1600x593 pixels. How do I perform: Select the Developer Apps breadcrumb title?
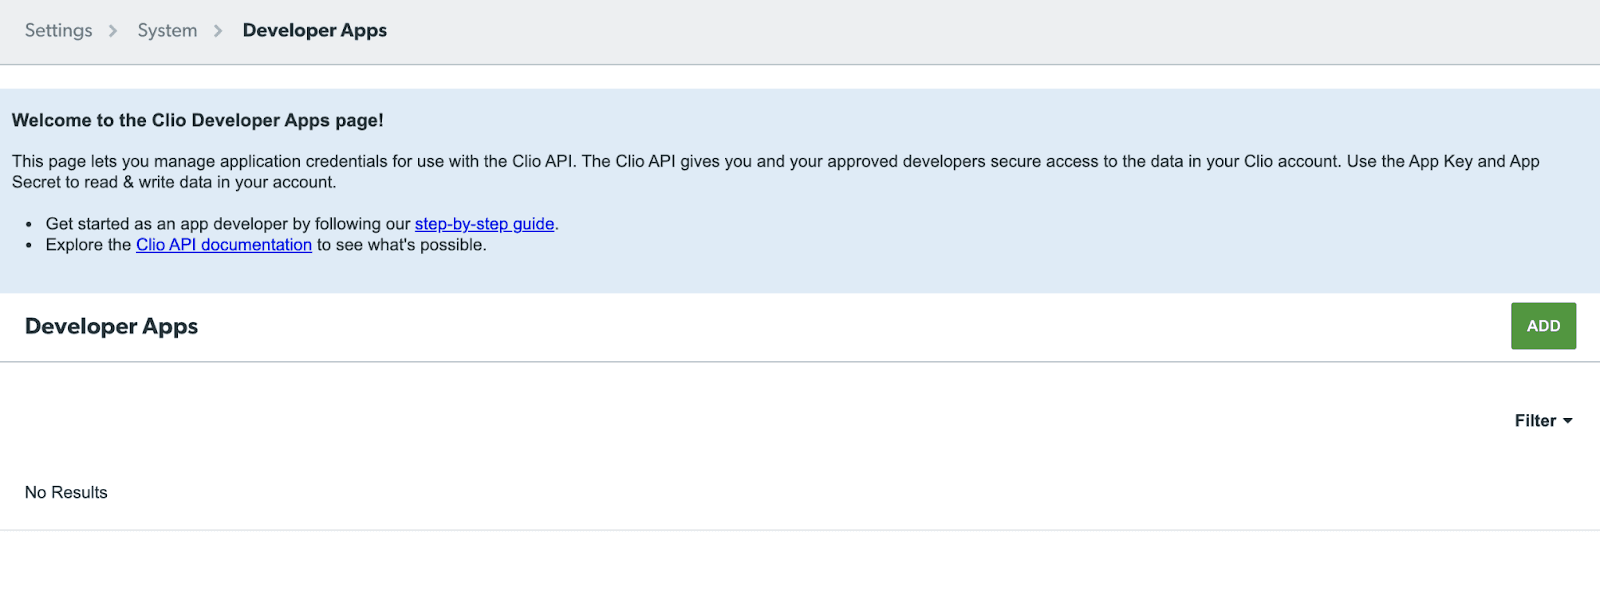click(x=315, y=31)
